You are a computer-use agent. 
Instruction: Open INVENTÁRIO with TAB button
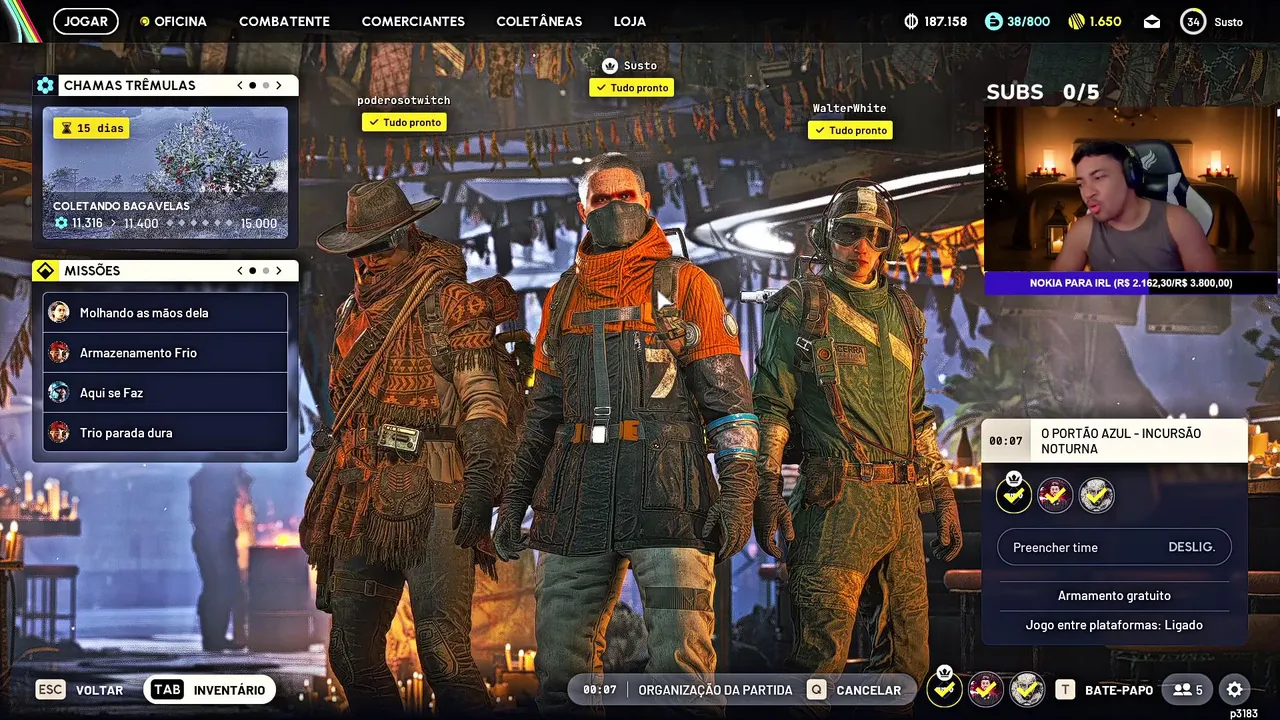209,690
